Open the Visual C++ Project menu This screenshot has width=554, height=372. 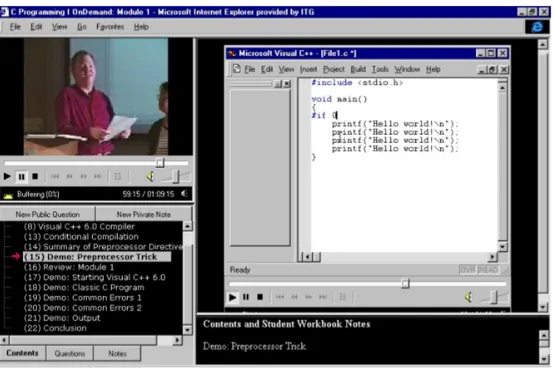(x=334, y=69)
